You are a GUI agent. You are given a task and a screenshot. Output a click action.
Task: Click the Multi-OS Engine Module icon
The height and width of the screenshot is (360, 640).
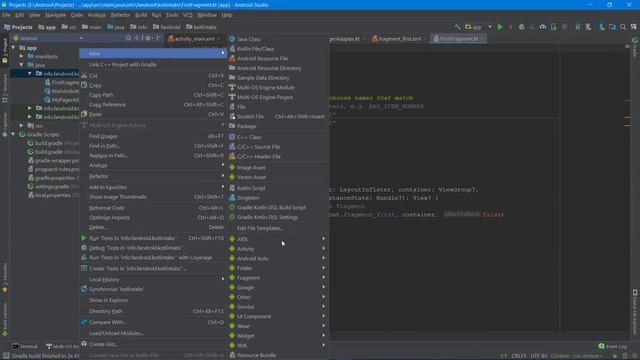tap(232, 87)
